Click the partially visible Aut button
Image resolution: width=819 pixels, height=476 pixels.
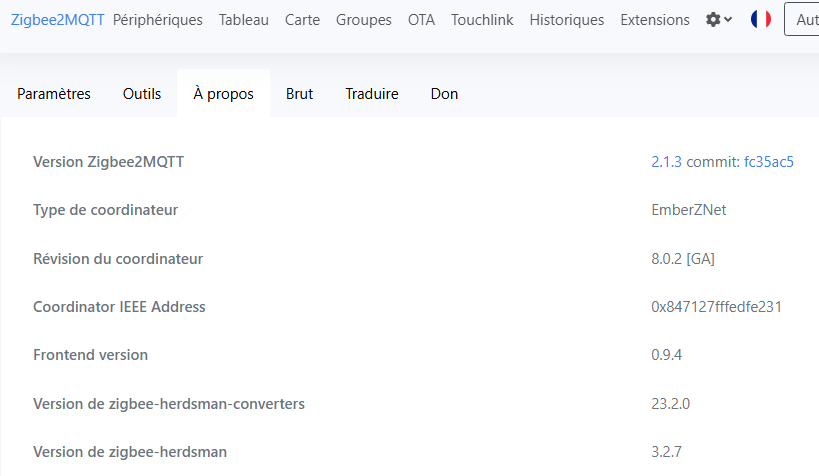(802, 19)
